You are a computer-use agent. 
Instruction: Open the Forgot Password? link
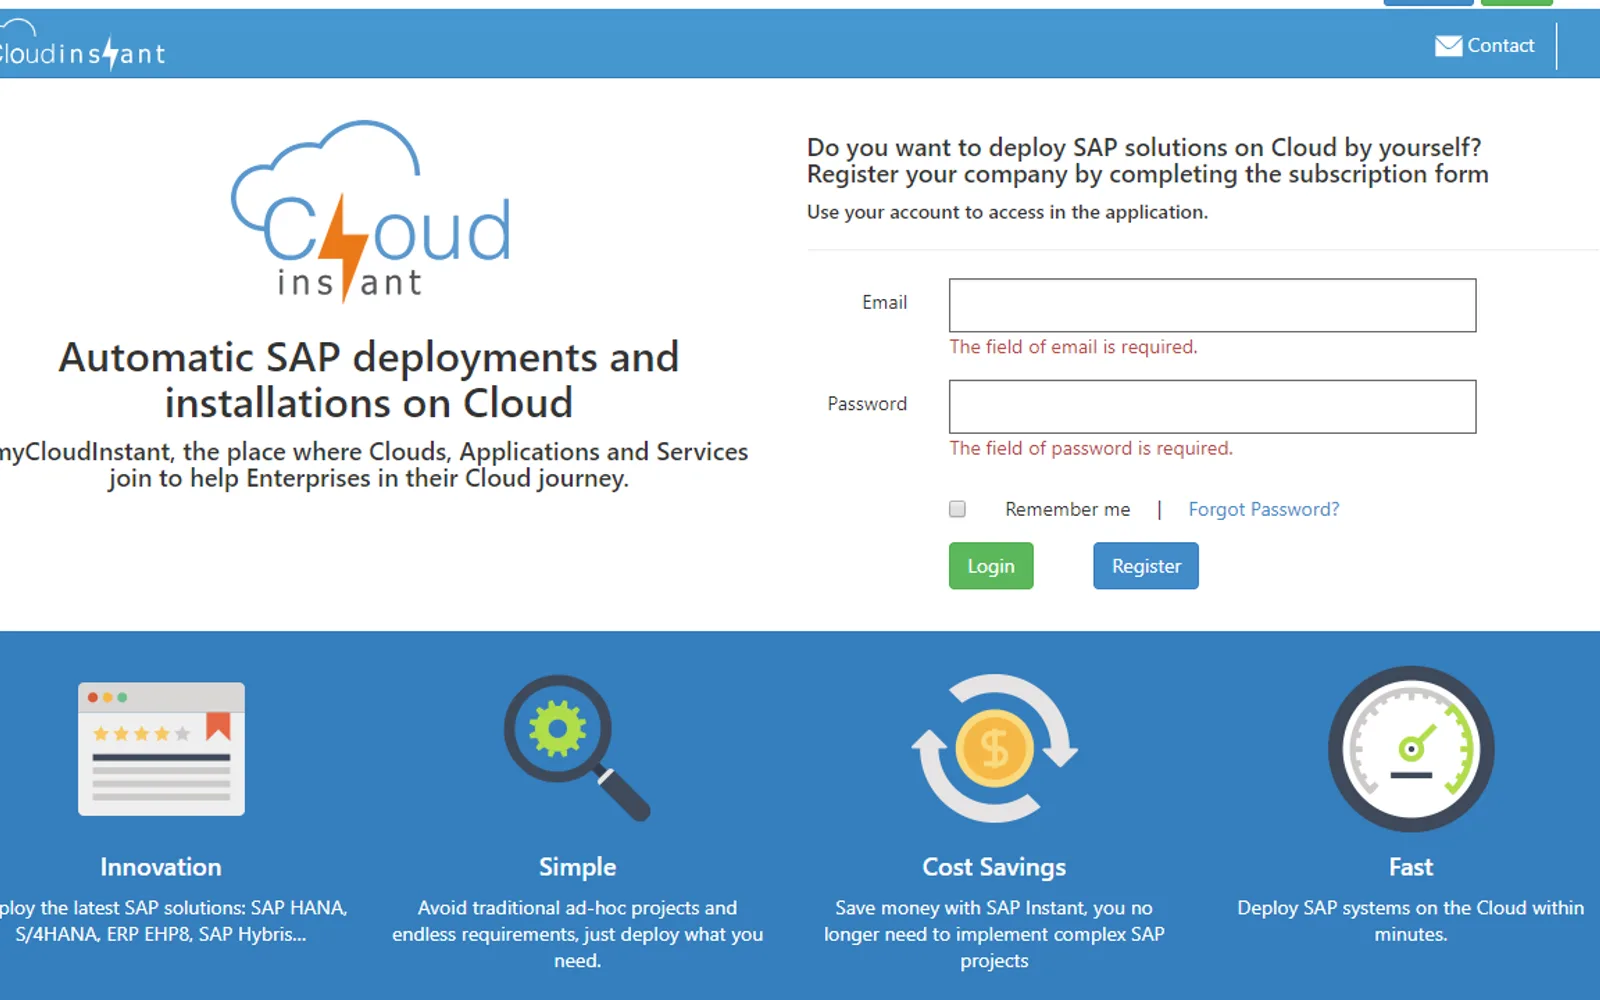pos(1263,509)
